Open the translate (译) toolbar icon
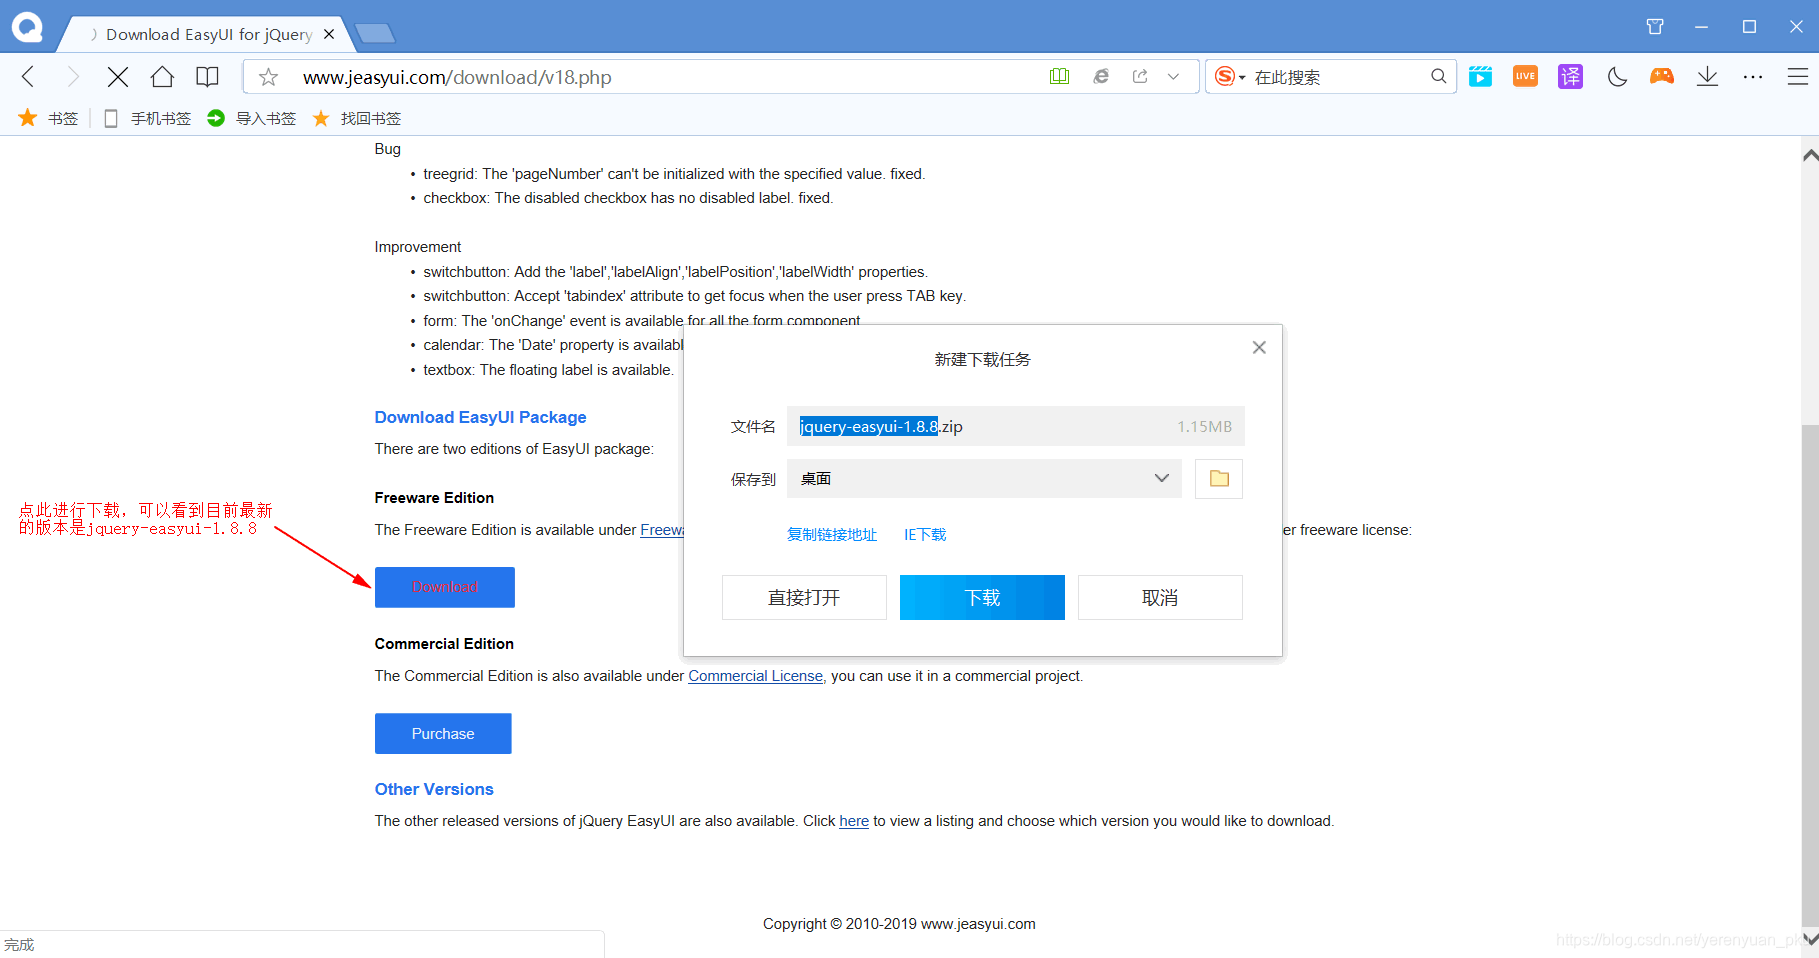This screenshot has width=1819, height=958. 1570,76
